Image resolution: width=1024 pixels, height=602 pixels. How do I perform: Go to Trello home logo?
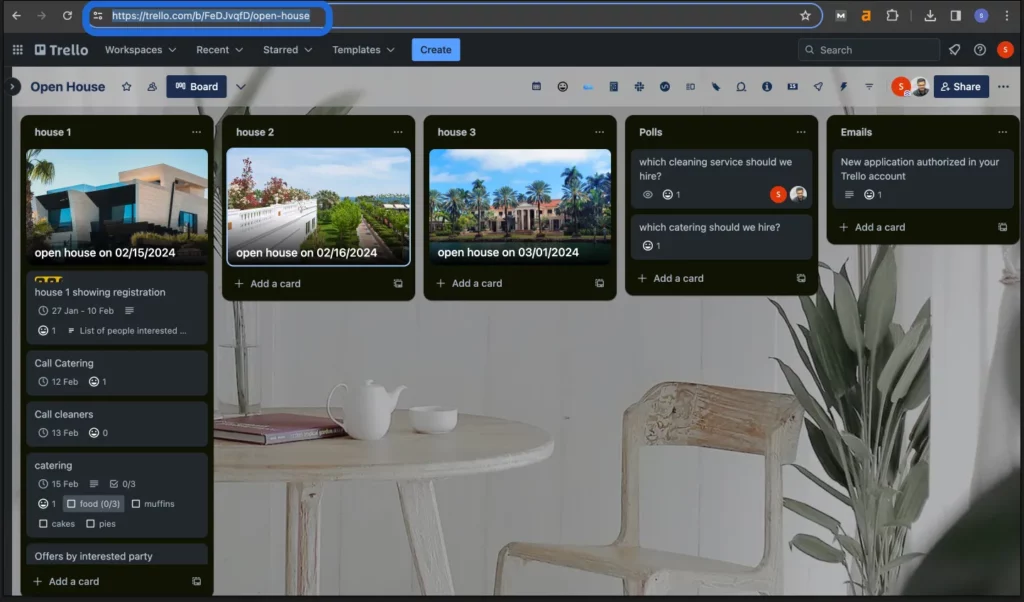[61, 50]
